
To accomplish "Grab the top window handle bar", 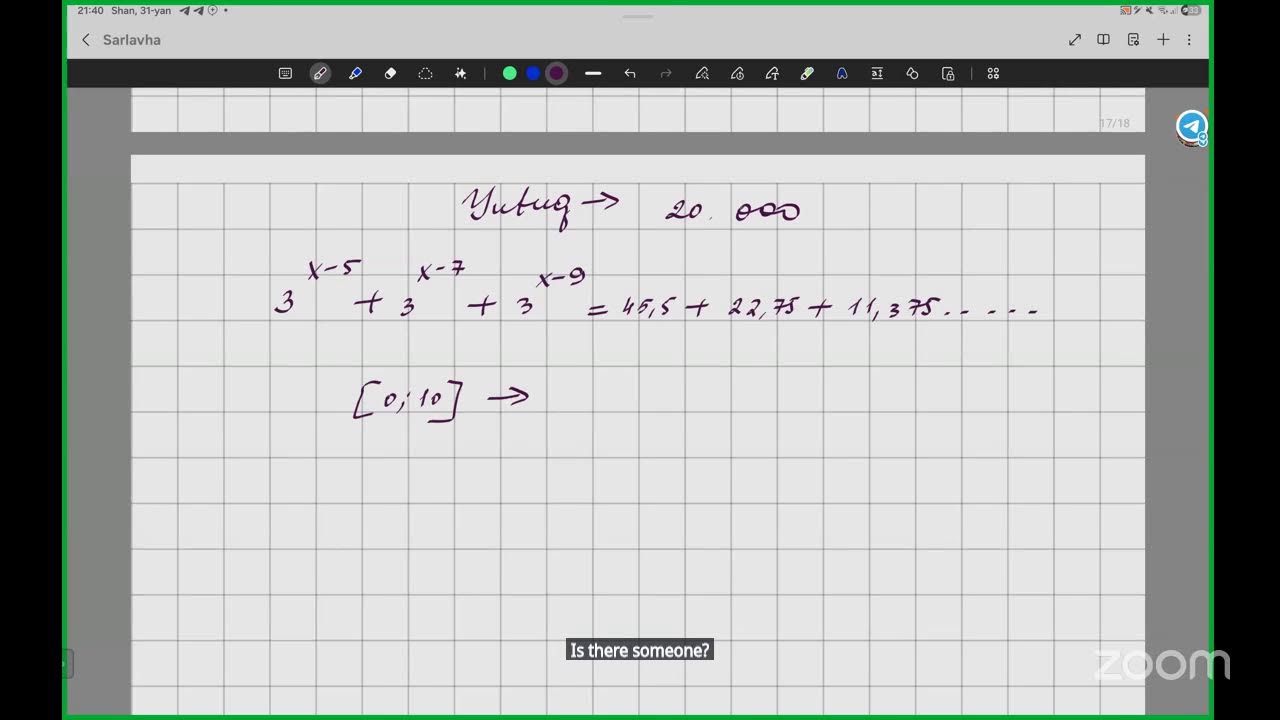I will (637, 16).
